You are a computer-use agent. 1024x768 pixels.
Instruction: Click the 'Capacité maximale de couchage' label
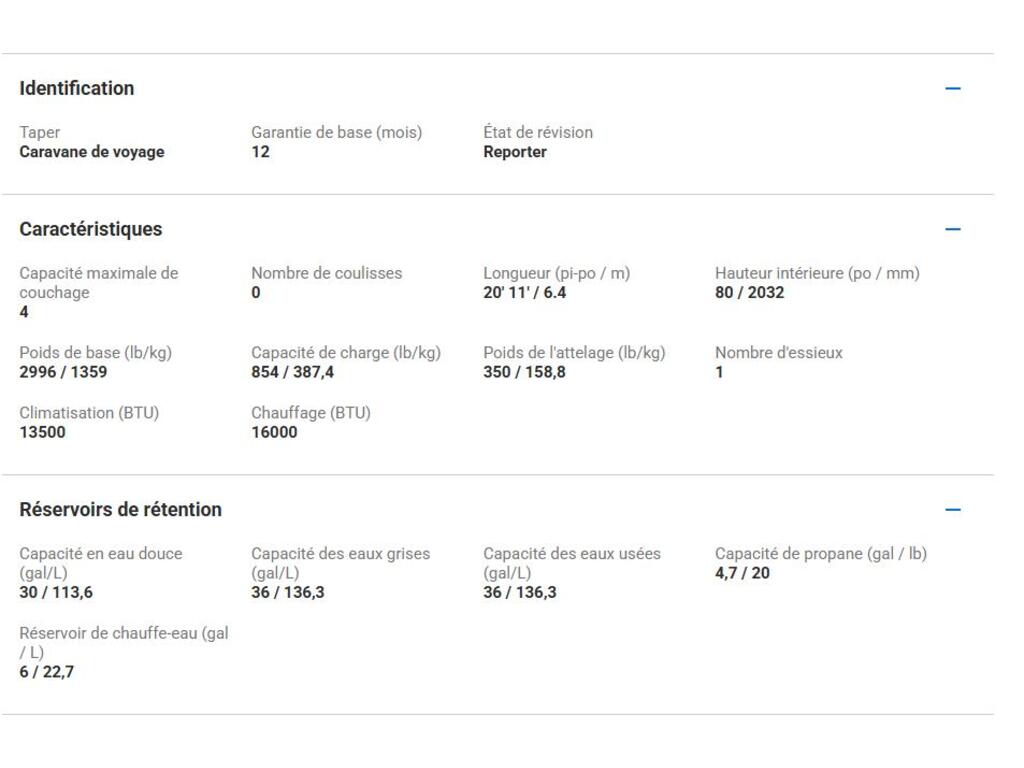click(98, 282)
